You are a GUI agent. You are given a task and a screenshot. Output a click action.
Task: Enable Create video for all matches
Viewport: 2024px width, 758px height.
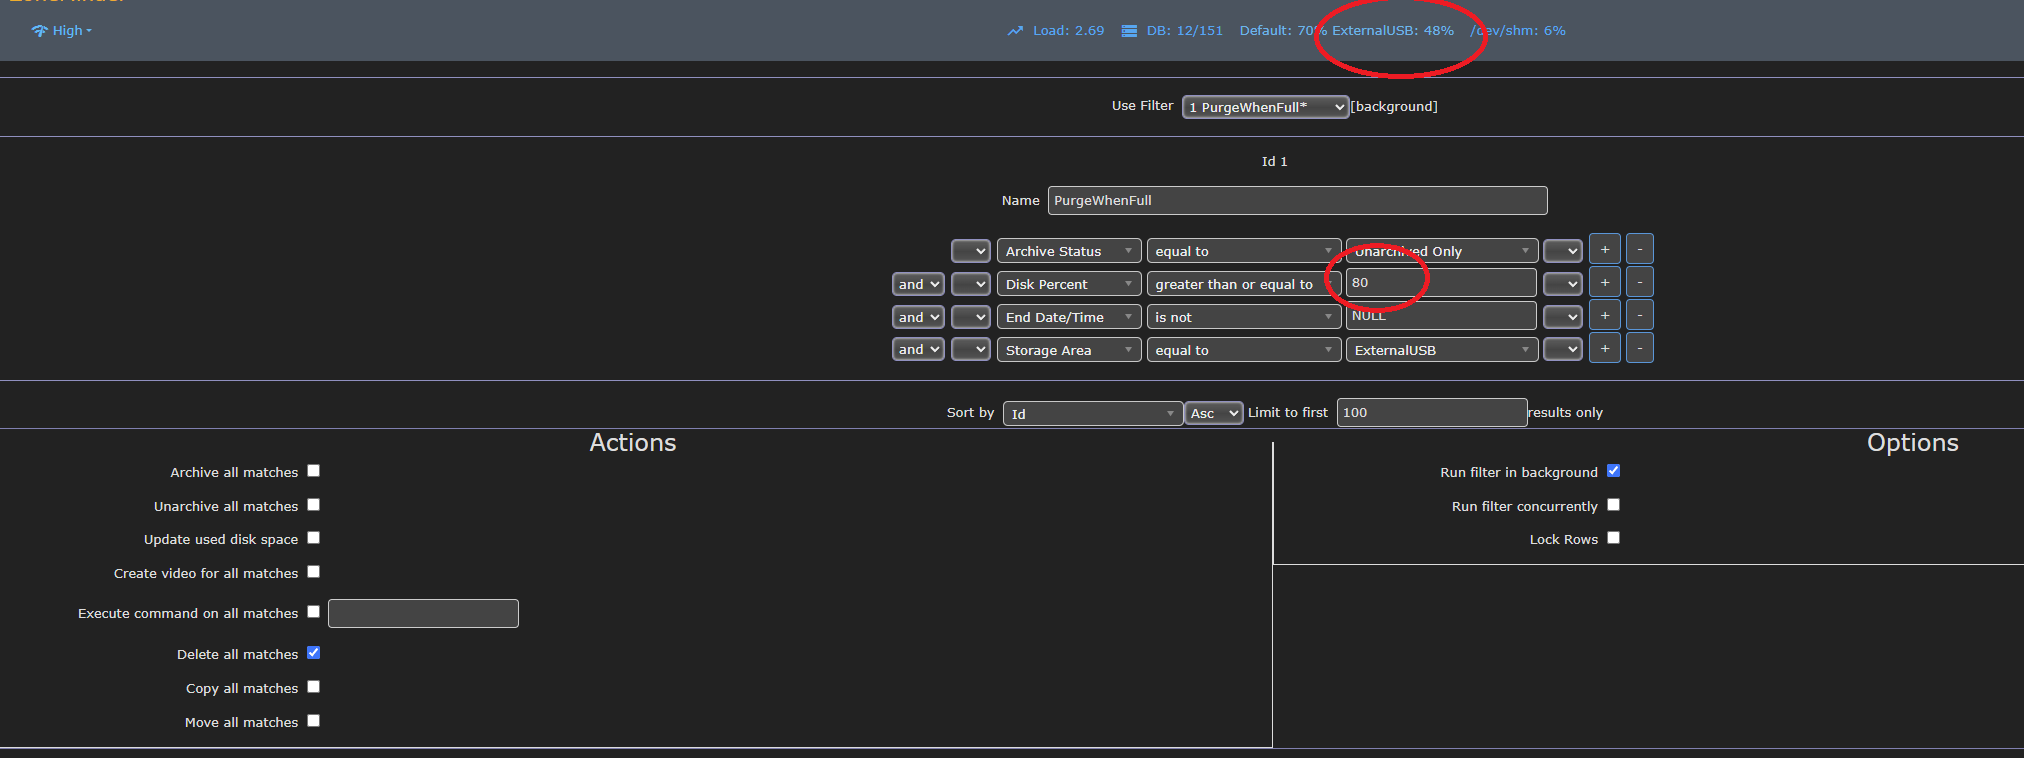pyautogui.click(x=313, y=572)
